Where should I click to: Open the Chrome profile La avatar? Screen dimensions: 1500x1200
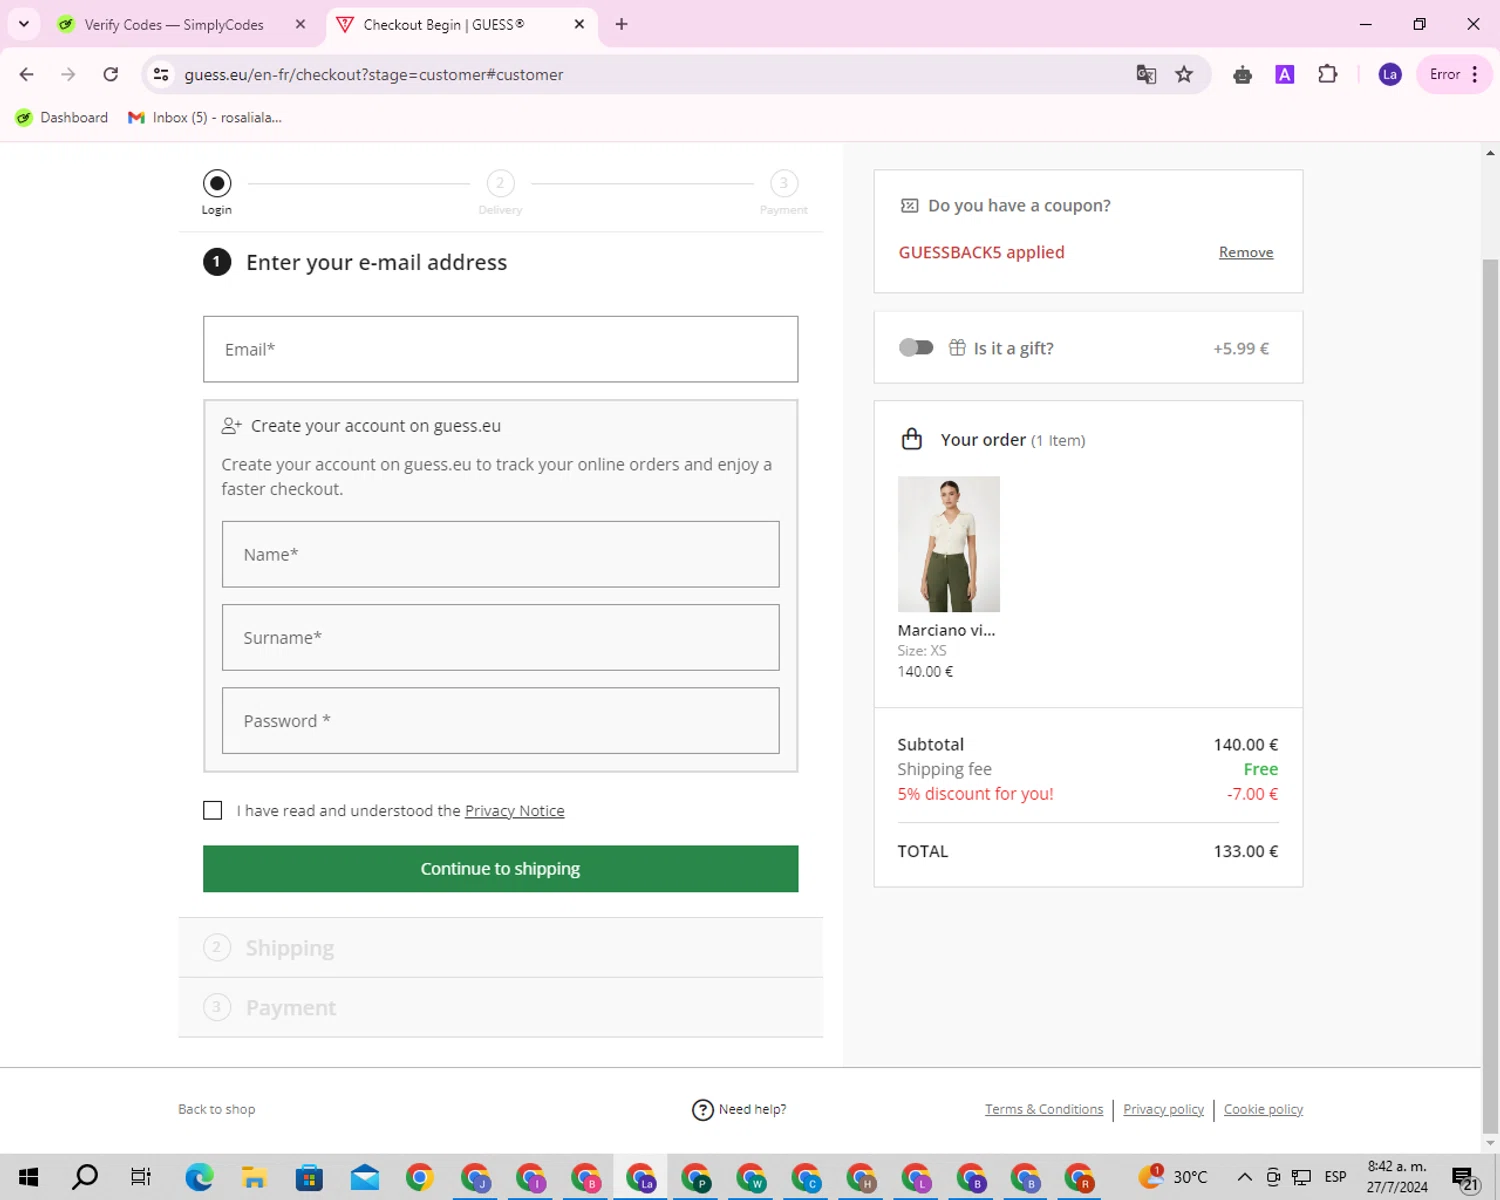[x=1390, y=74]
